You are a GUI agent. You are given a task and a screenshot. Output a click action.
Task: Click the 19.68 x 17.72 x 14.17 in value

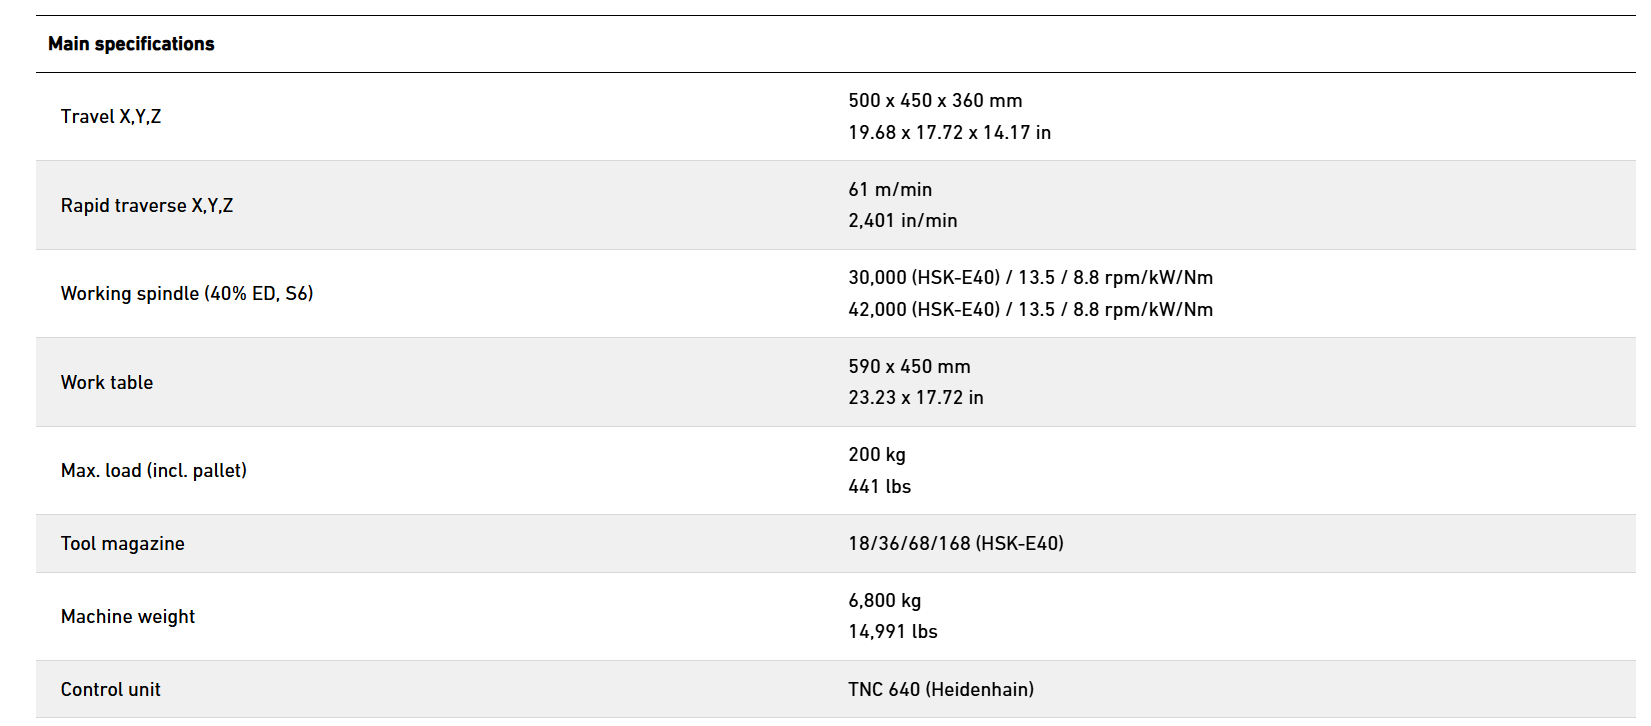pyautogui.click(x=949, y=133)
